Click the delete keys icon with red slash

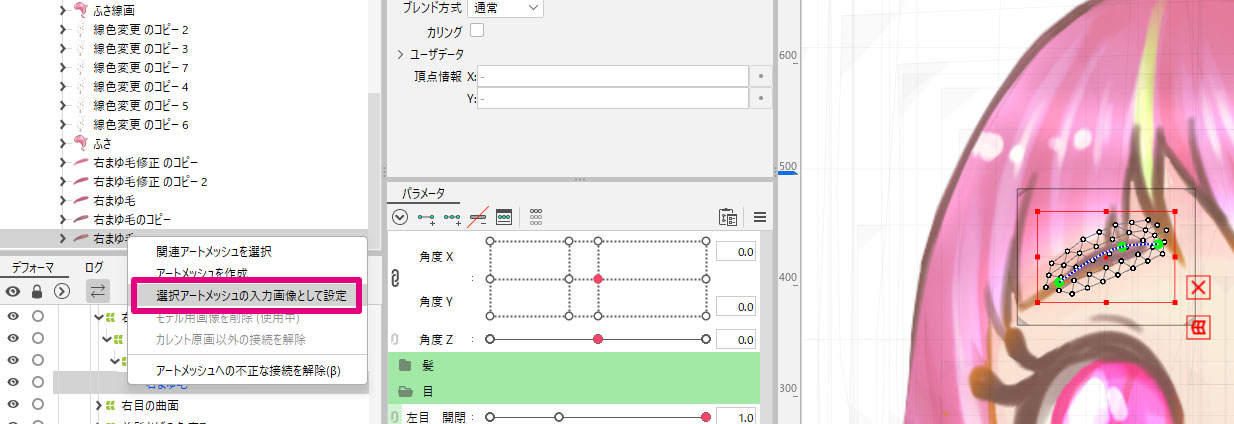[x=478, y=216]
